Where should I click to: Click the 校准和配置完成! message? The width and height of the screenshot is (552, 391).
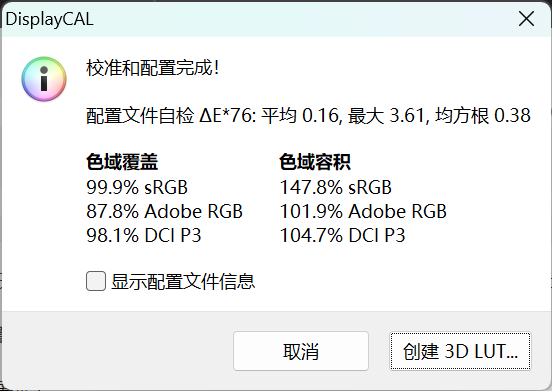(153, 68)
